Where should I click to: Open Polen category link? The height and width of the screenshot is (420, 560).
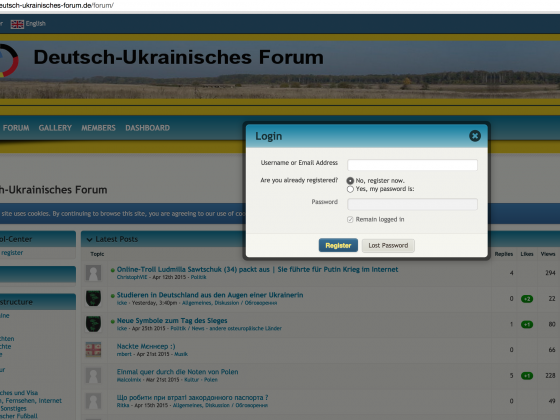click(211, 380)
